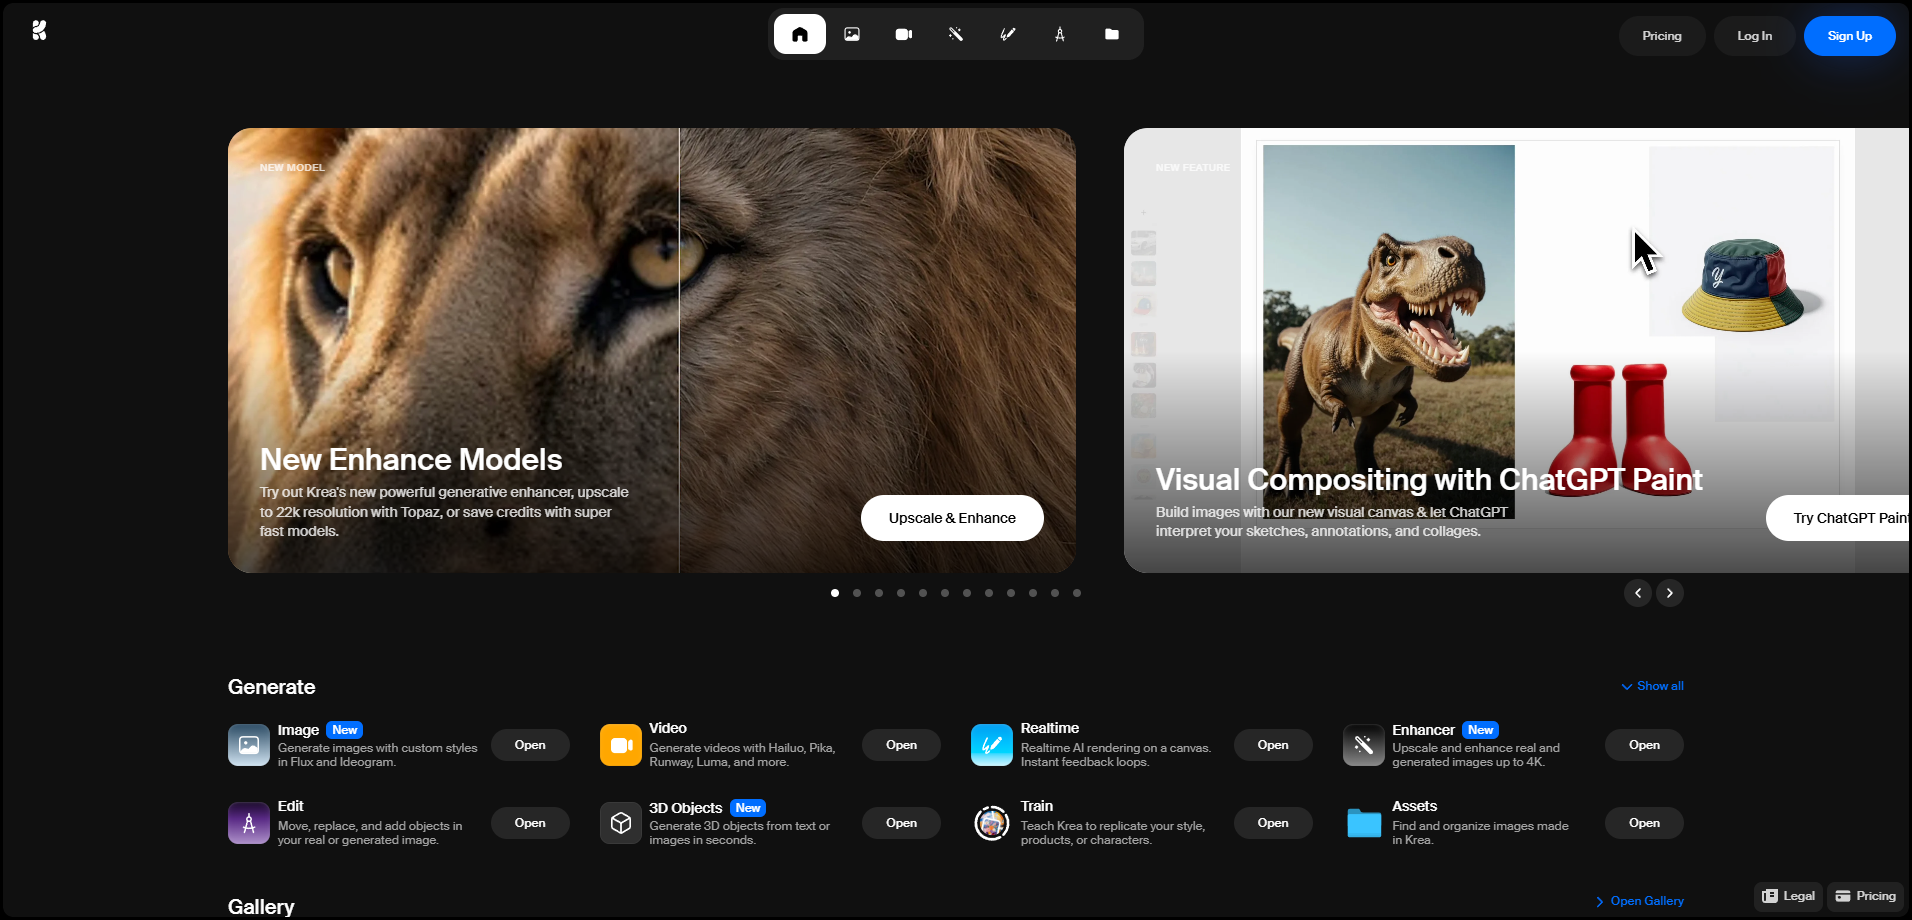Select the fourth carousel dot
Viewport: 1912px width, 920px height.
pyautogui.click(x=901, y=593)
